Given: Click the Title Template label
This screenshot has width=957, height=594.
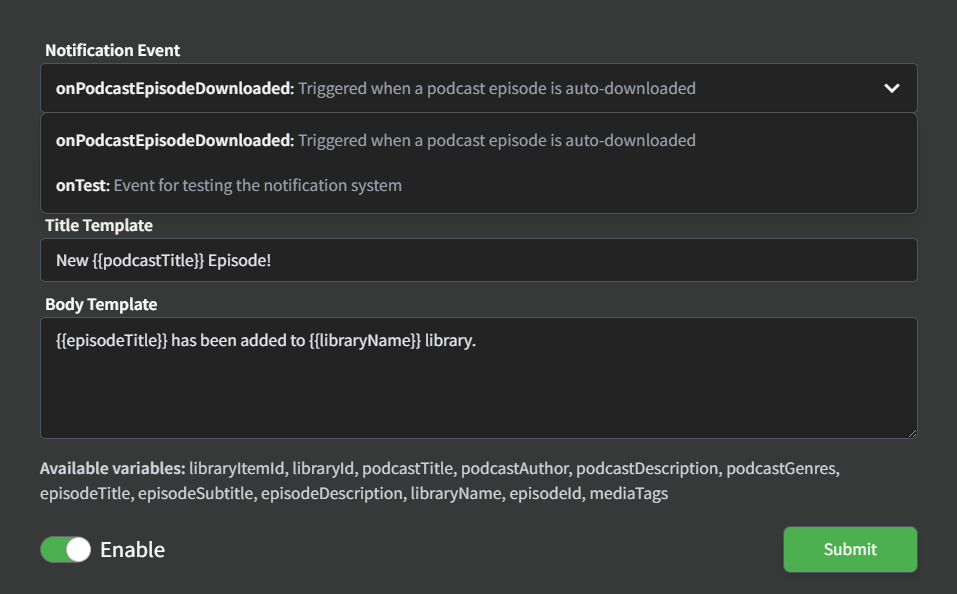Looking at the screenshot, I should [x=99, y=226].
